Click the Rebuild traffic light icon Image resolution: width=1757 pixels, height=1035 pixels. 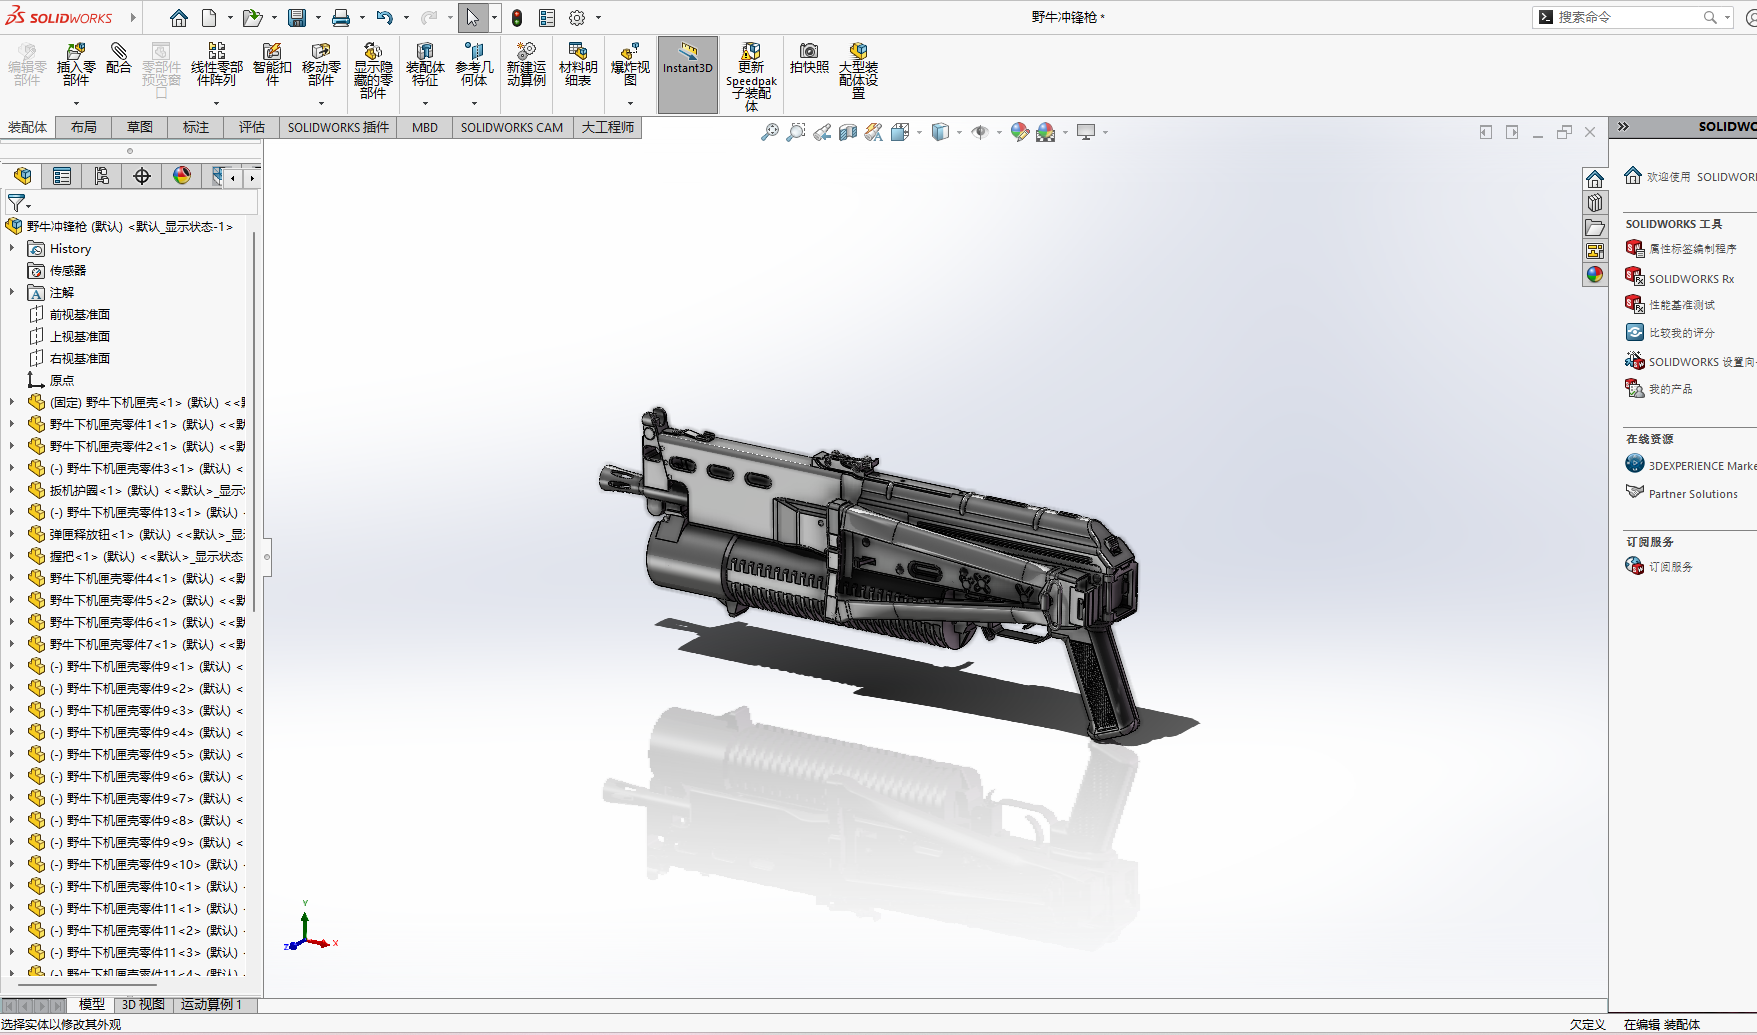pos(517,18)
